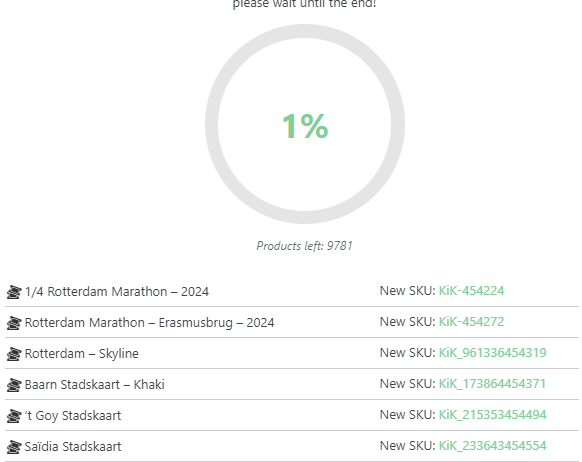
Task: Click the 1% circular progress indicator
Action: click(305, 124)
